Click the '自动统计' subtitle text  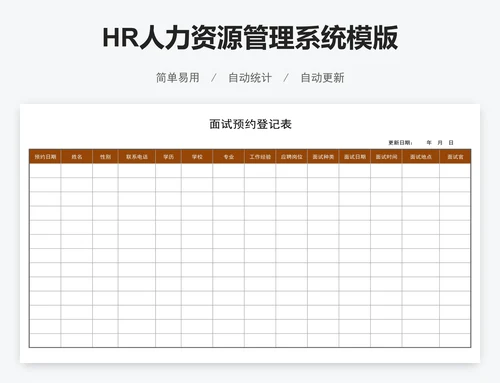click(250, 78)
